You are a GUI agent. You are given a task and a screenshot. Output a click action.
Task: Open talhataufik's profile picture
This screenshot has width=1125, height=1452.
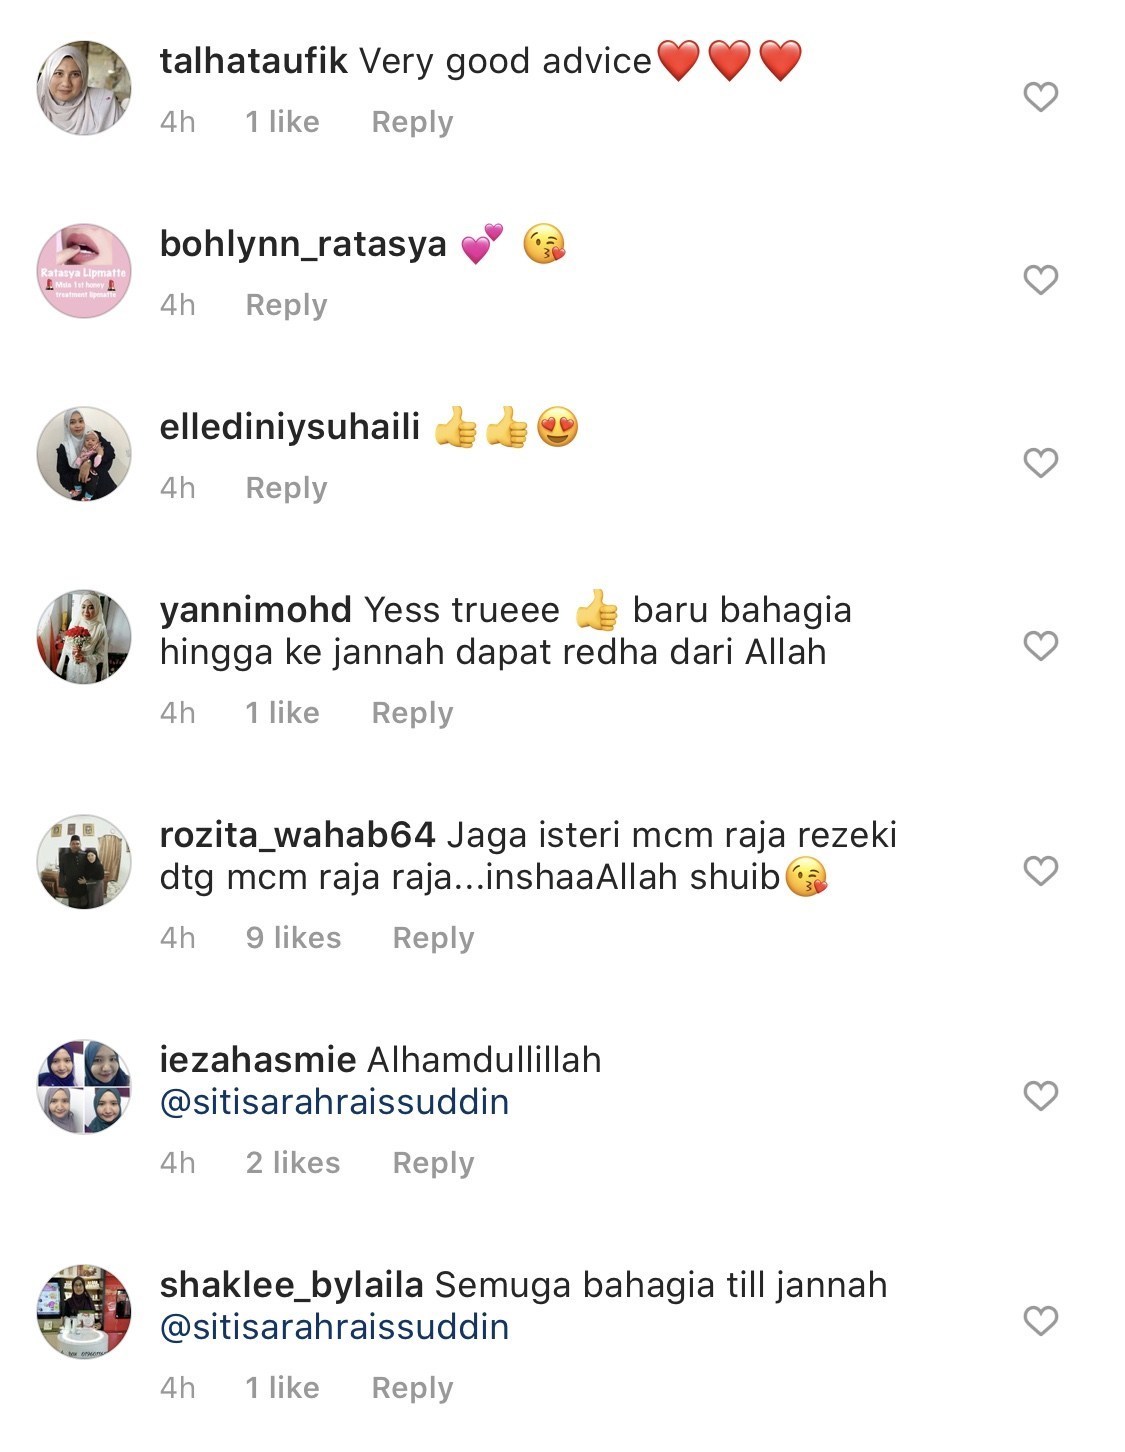84,88
